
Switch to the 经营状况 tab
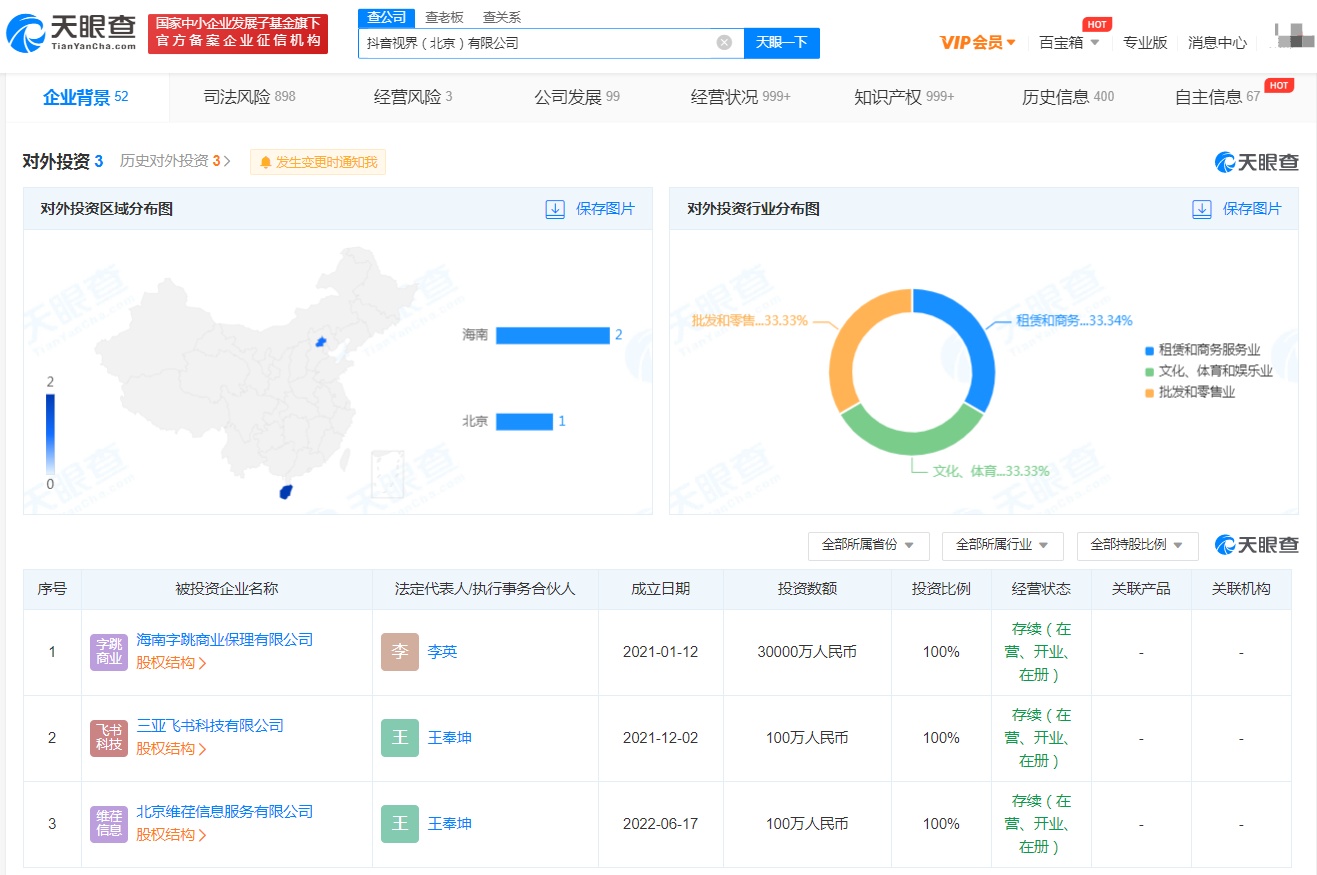tap(740, 97)
